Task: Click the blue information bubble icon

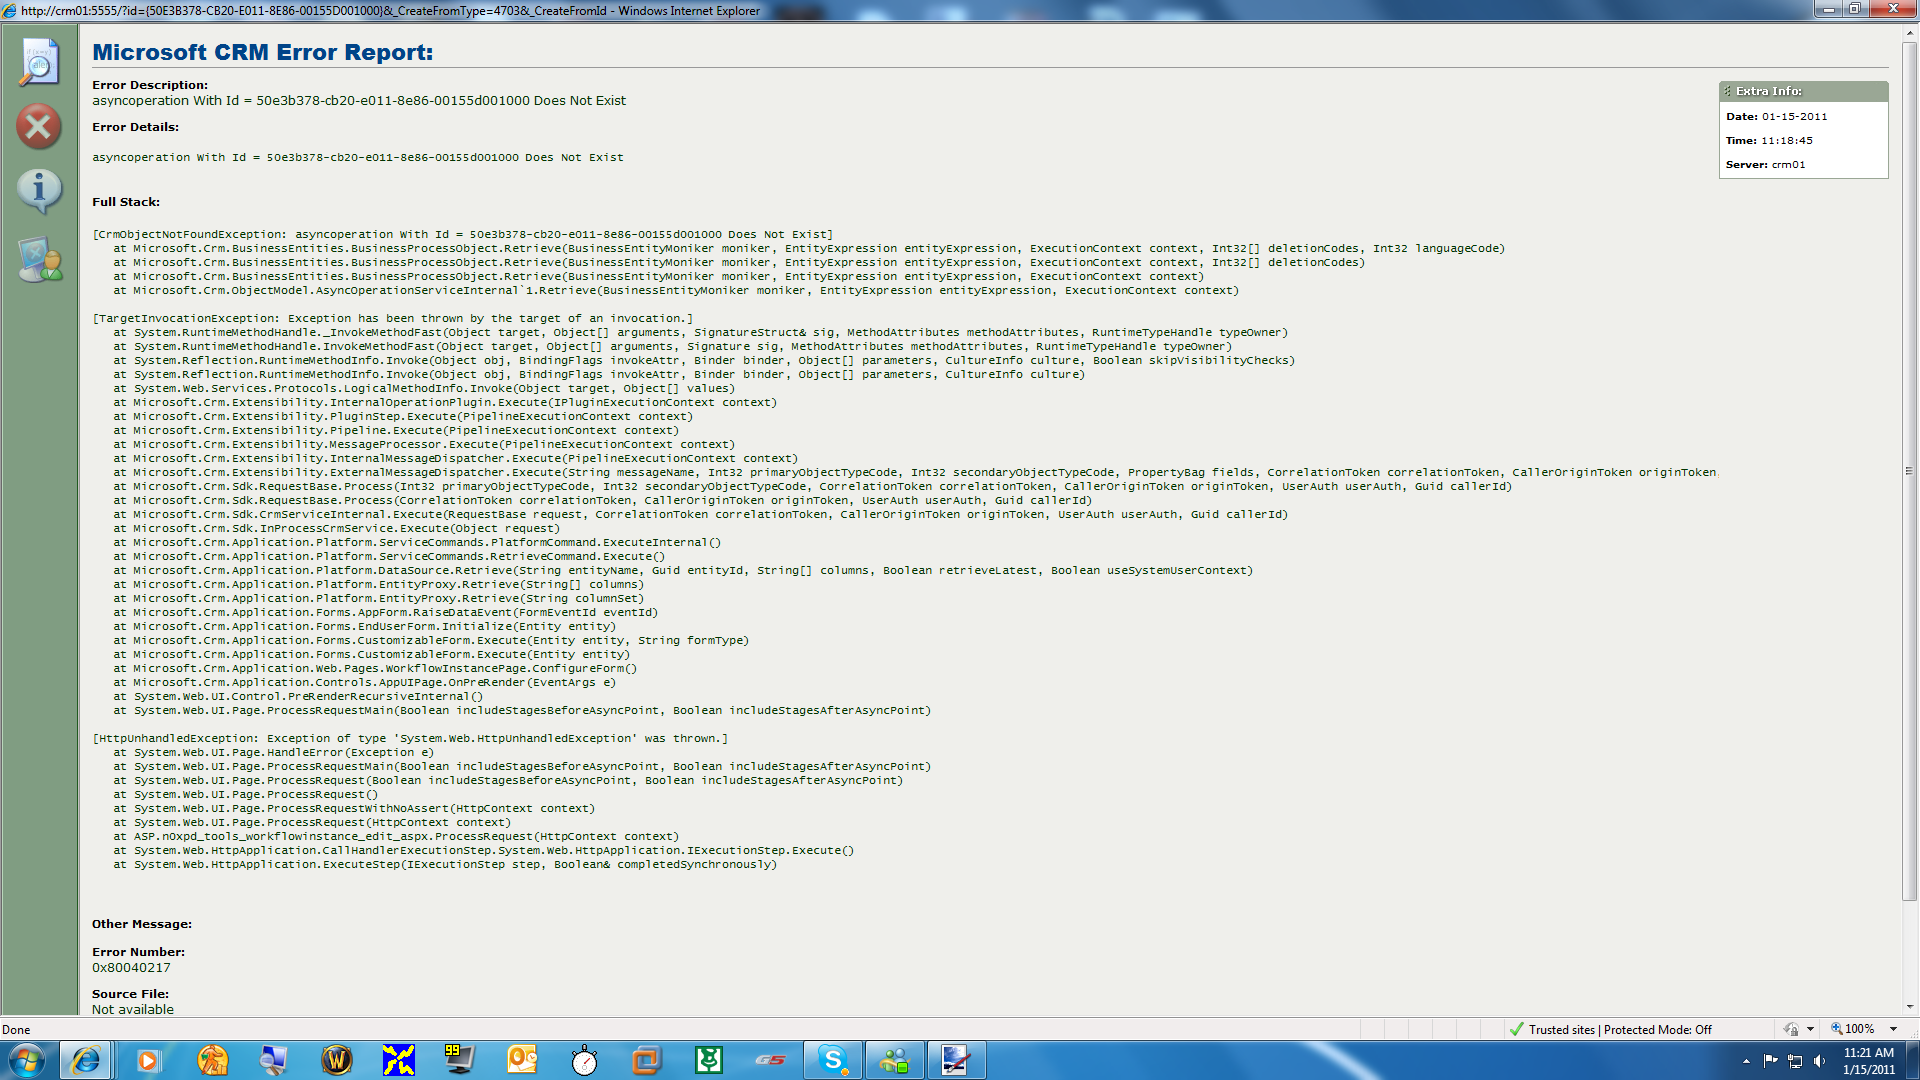Action: pos(39,190)
